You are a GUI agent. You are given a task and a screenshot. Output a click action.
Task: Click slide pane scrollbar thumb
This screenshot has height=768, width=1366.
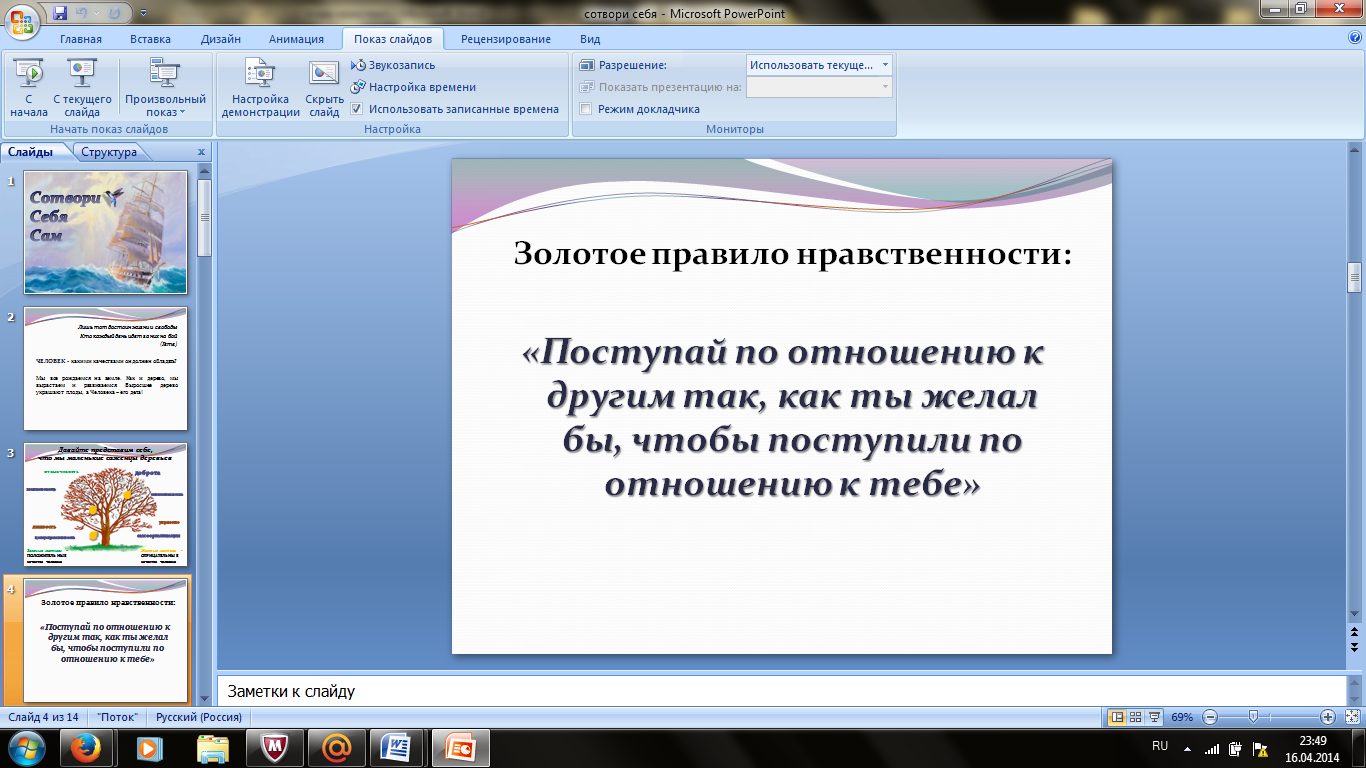204,216
